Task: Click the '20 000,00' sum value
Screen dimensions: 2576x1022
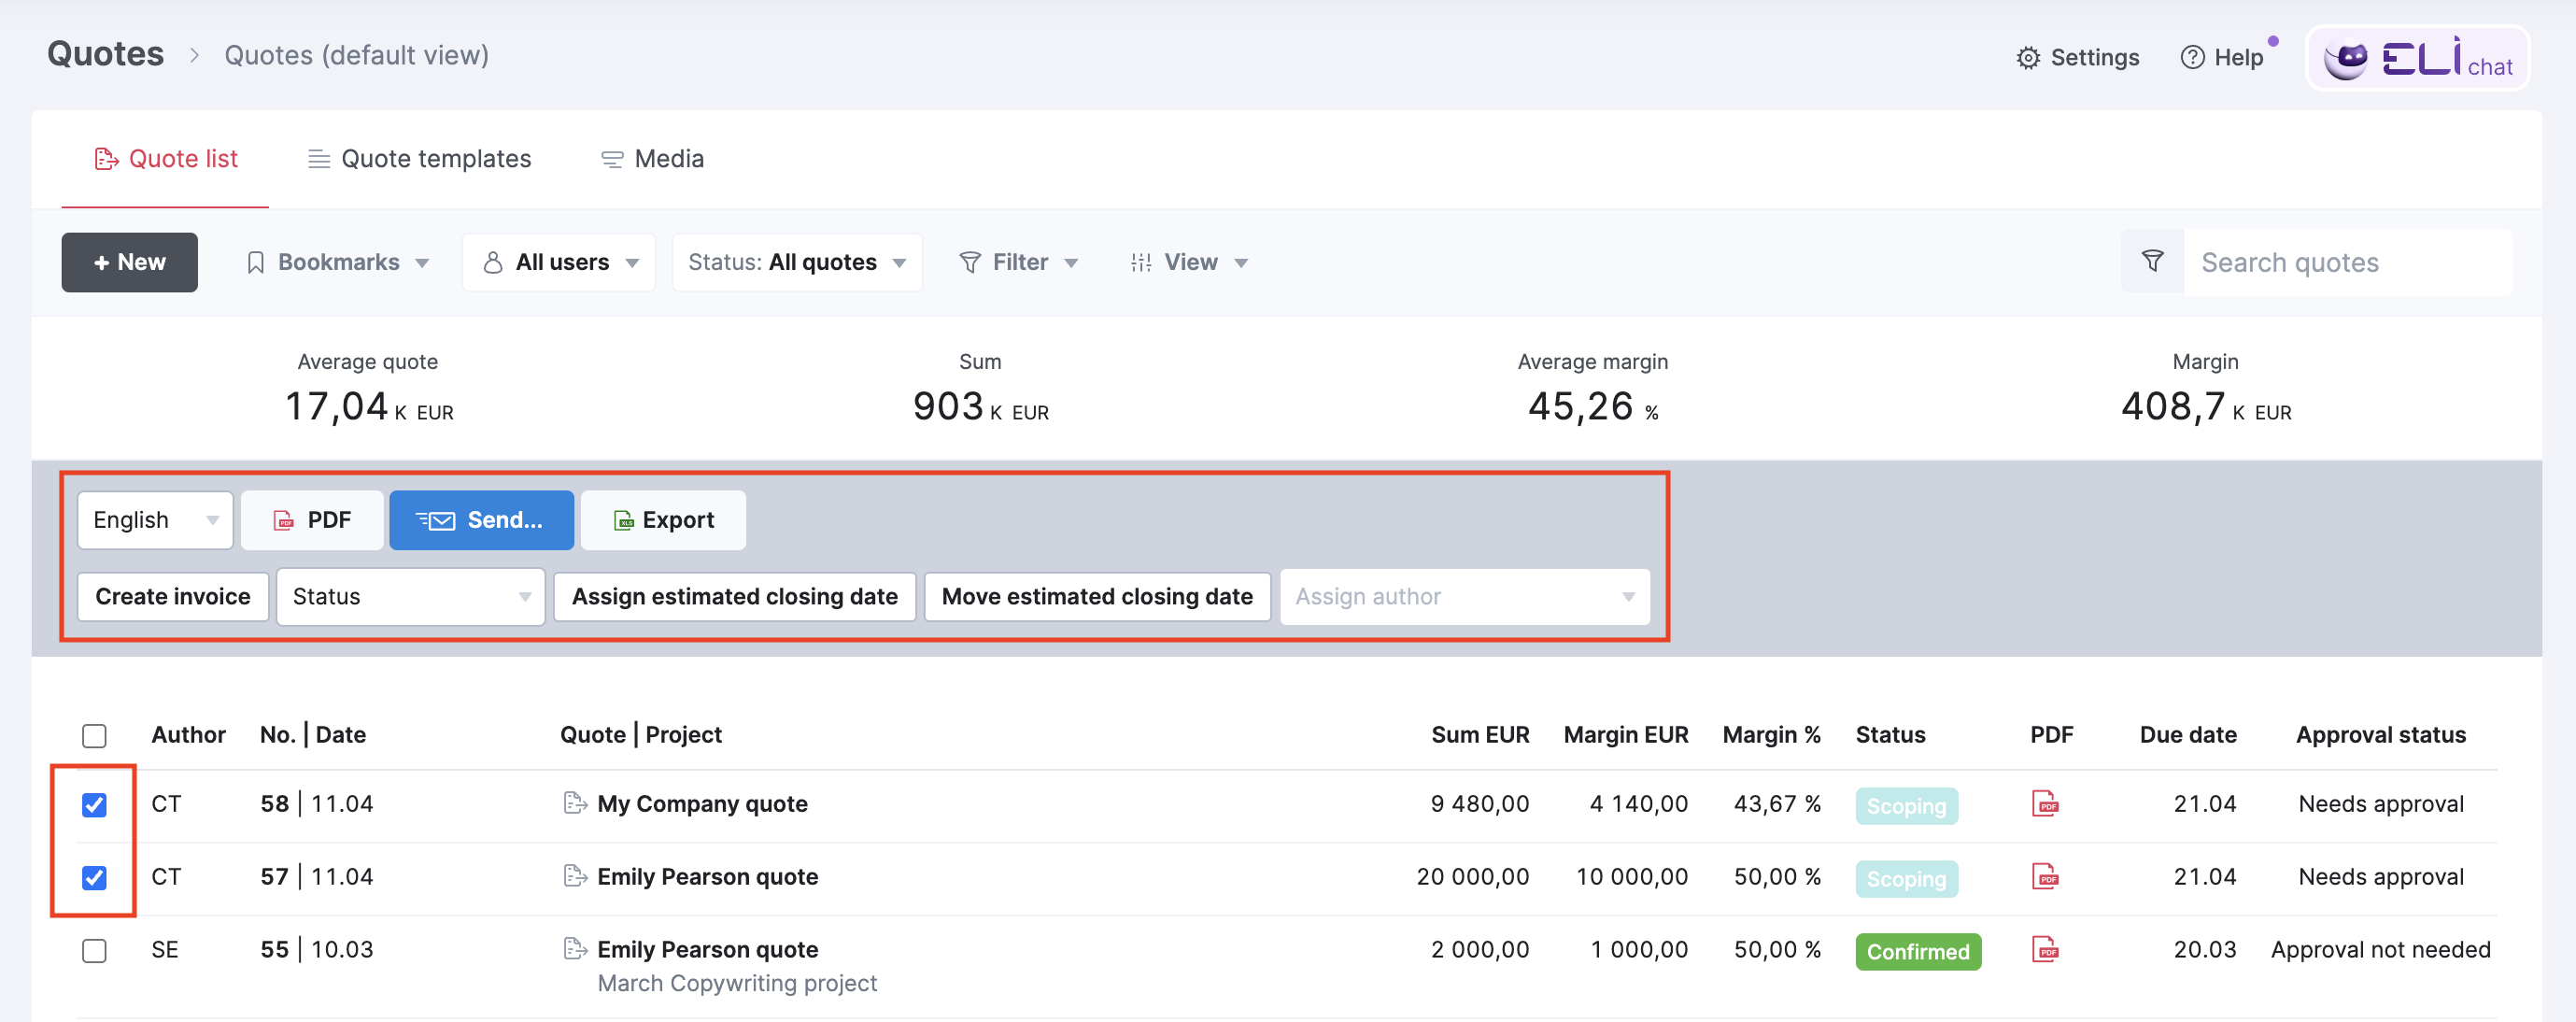Action: coord(1473,877)
